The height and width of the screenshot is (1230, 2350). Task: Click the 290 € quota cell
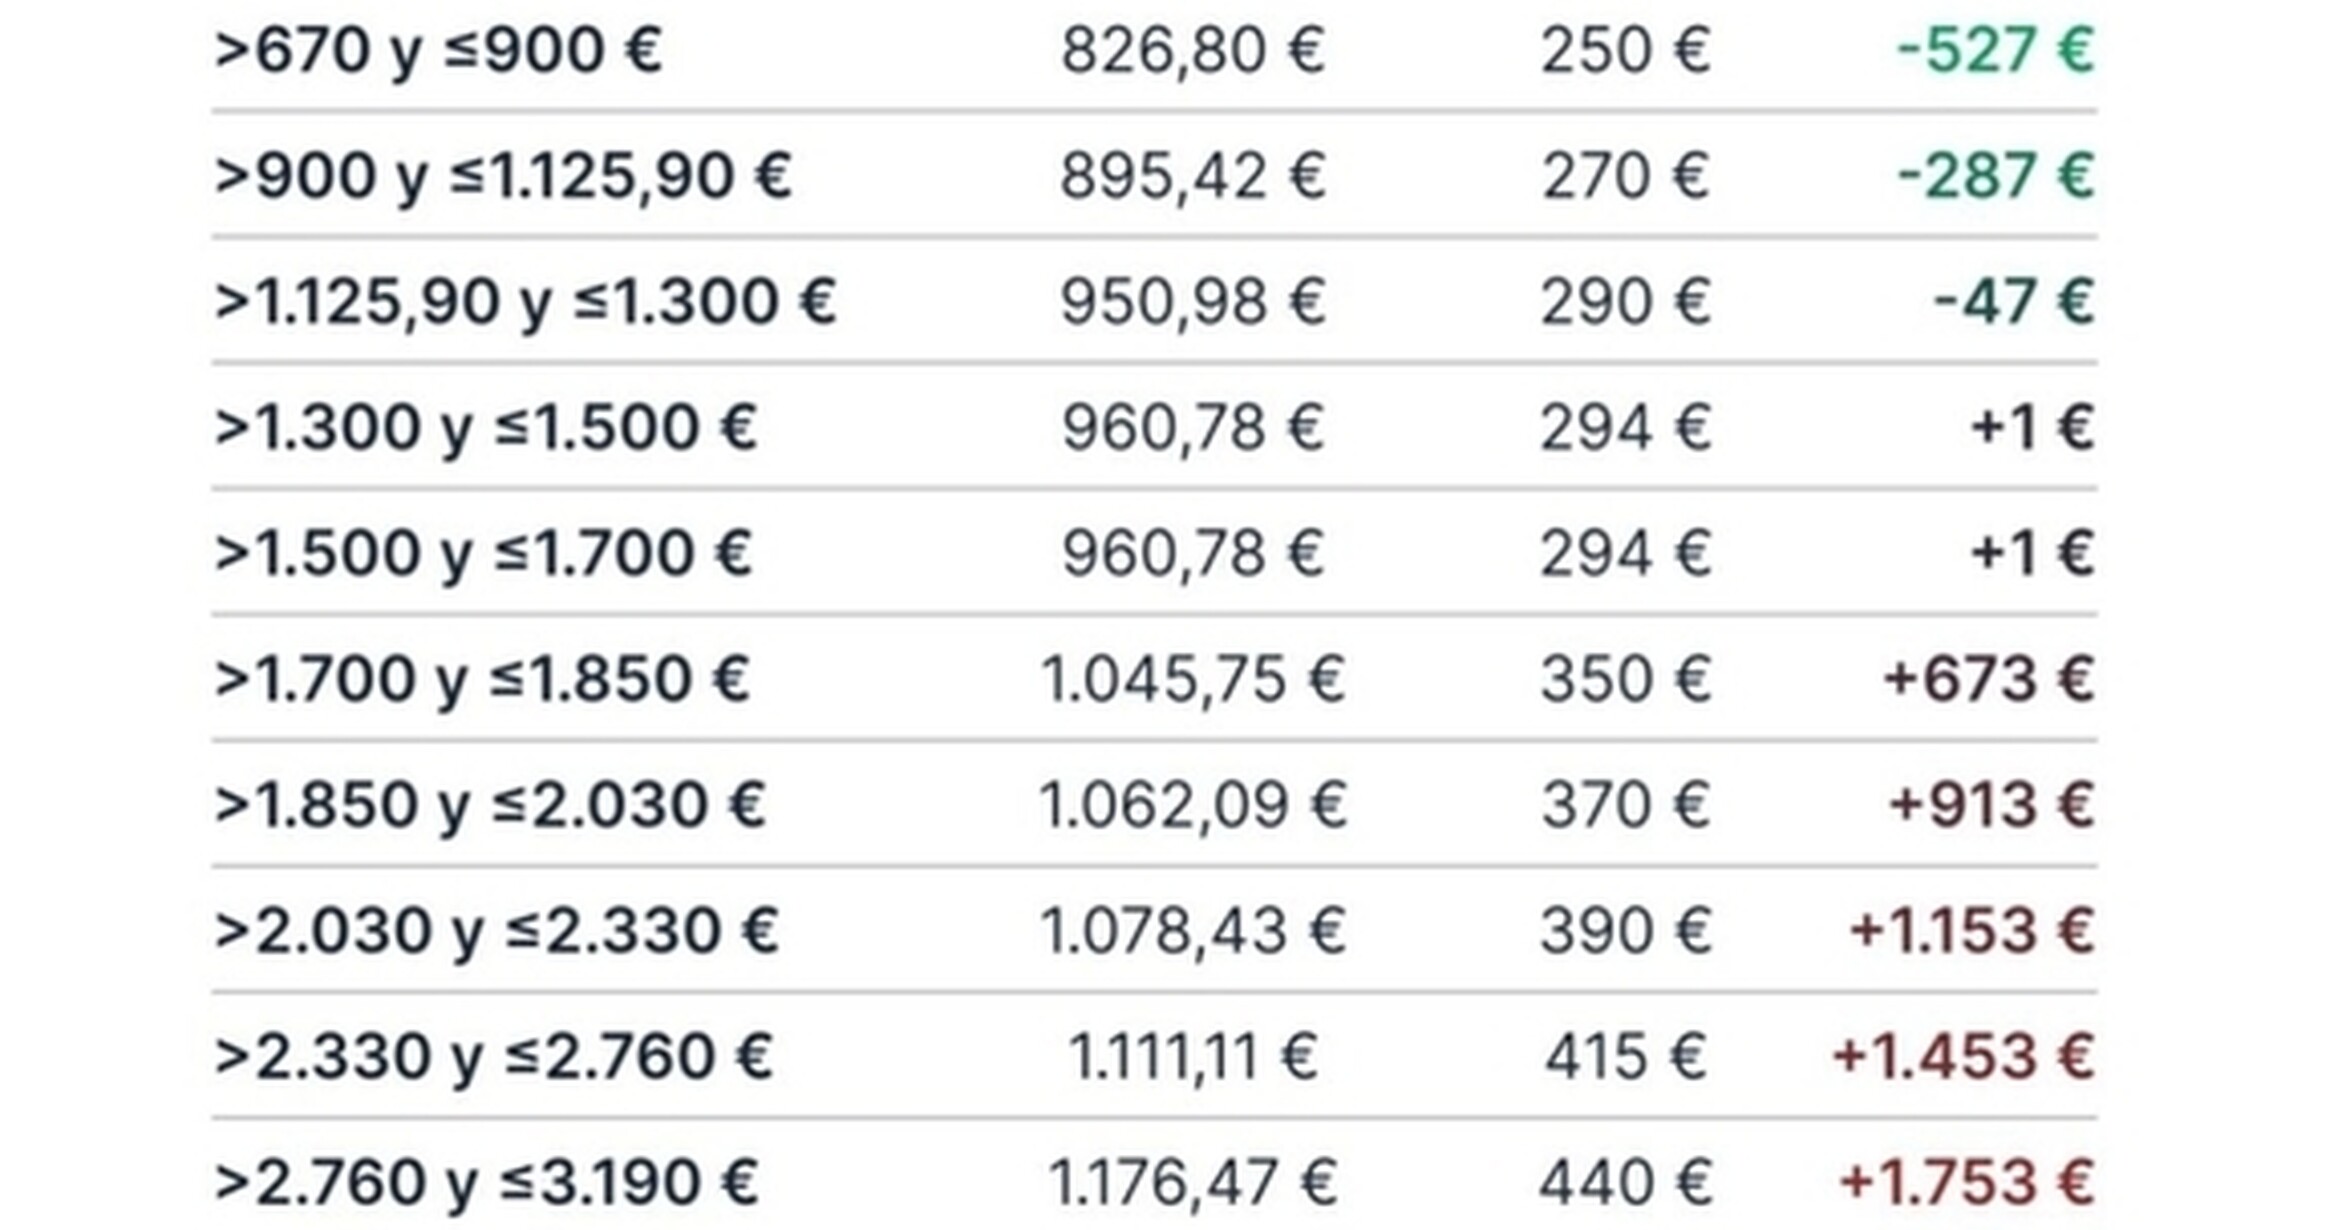1625,302
